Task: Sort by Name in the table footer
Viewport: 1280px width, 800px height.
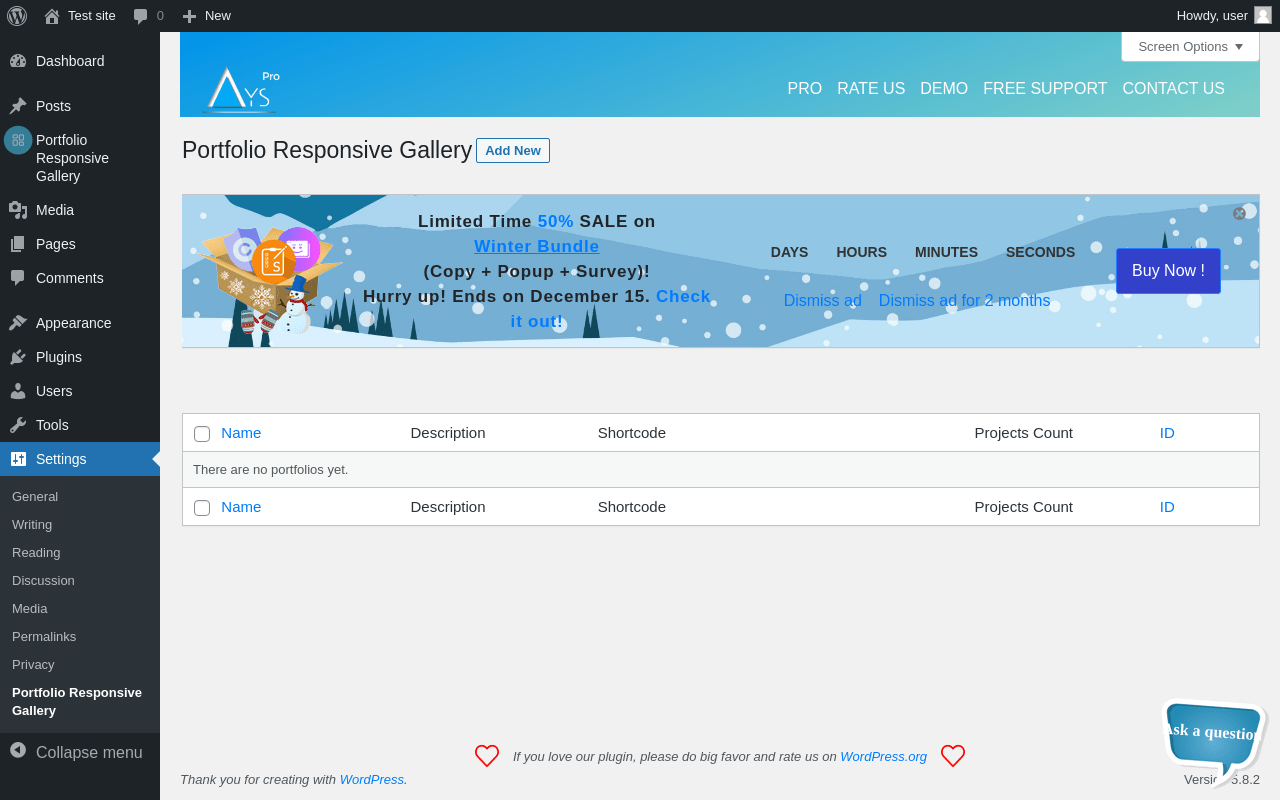Action: point(241,506)
